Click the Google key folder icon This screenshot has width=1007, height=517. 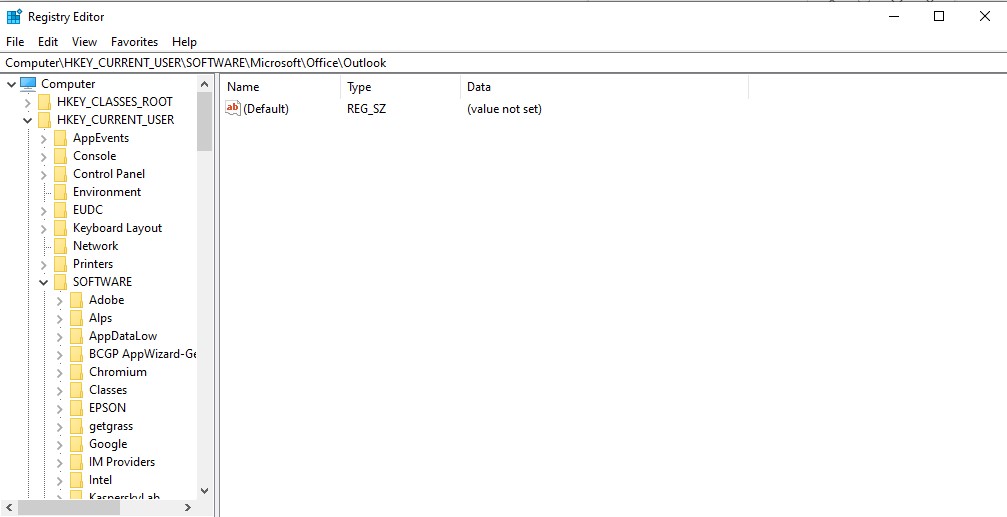(x=76, y=444)
